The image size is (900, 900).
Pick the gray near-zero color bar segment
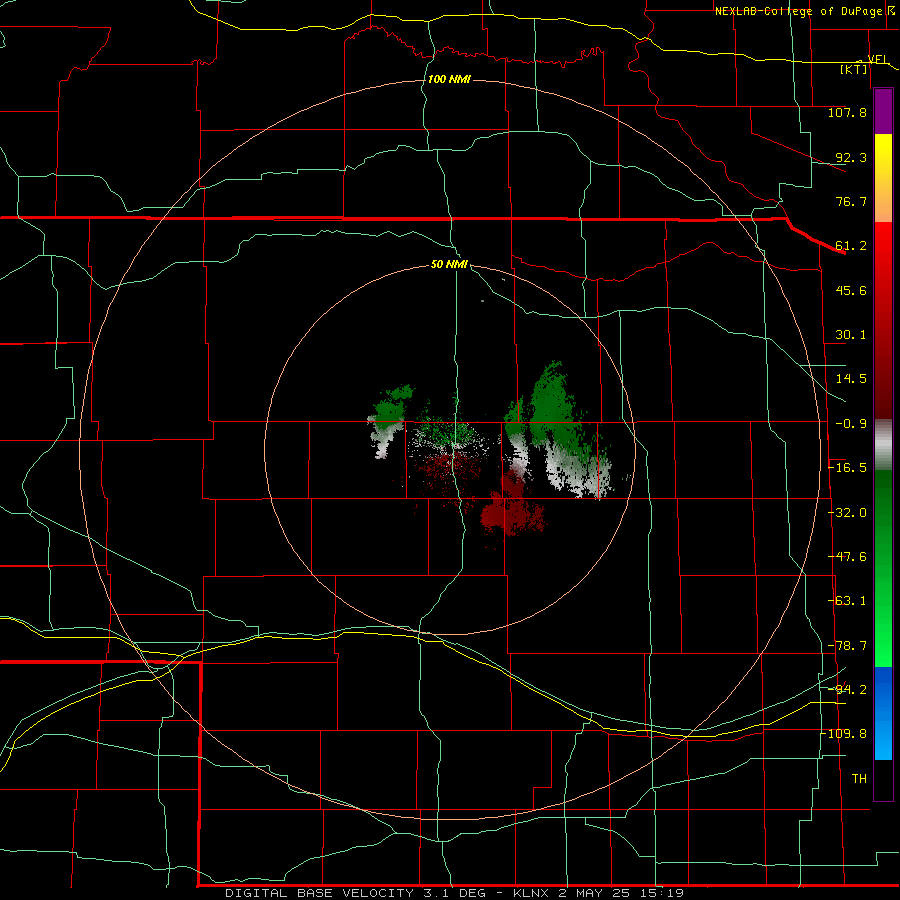click(883, 444)
